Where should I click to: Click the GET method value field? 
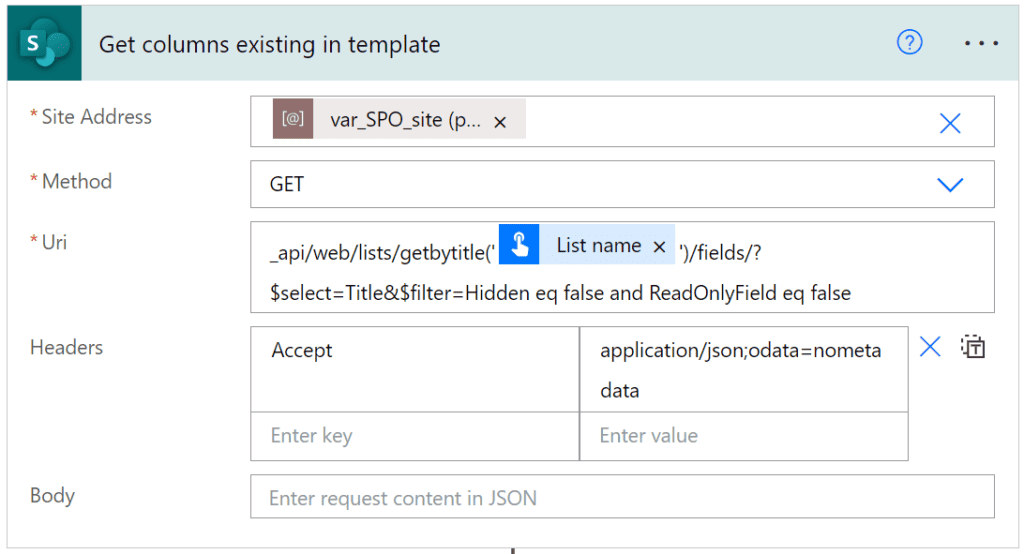click(580, 184)
